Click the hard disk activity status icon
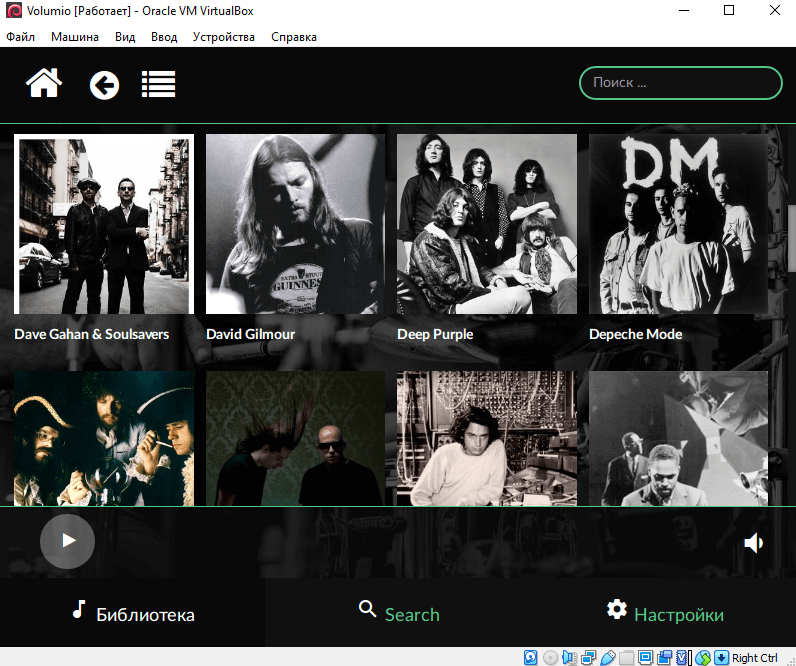Image resolution: width=796 pixels, height=666 pixels. [531, 657]
